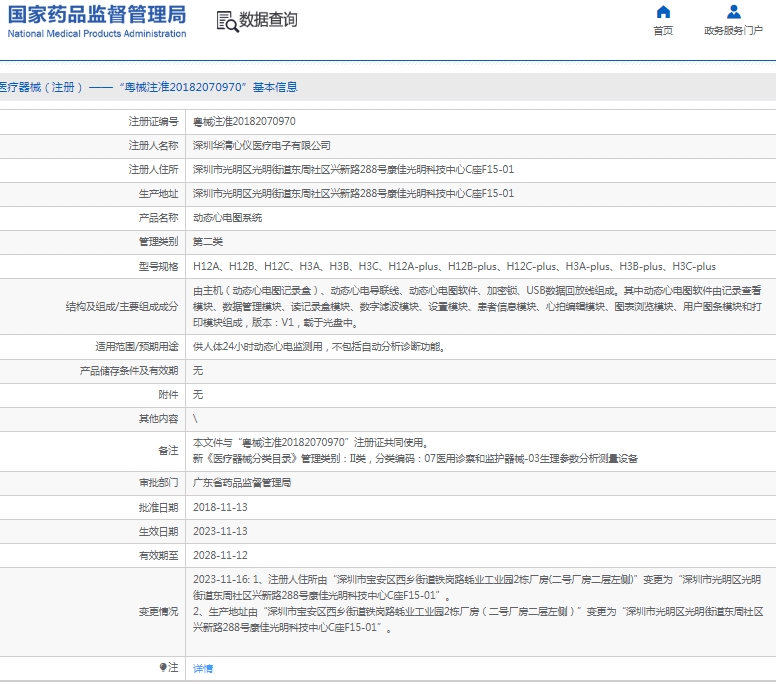
Task: Click the 产品名称 label
Action: (158, 218)
